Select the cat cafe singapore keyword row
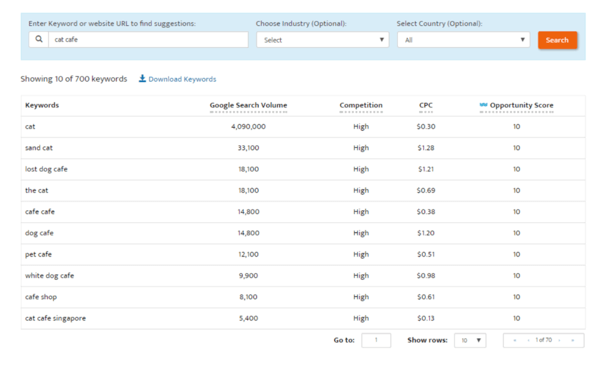 click(x=303, y=318)
